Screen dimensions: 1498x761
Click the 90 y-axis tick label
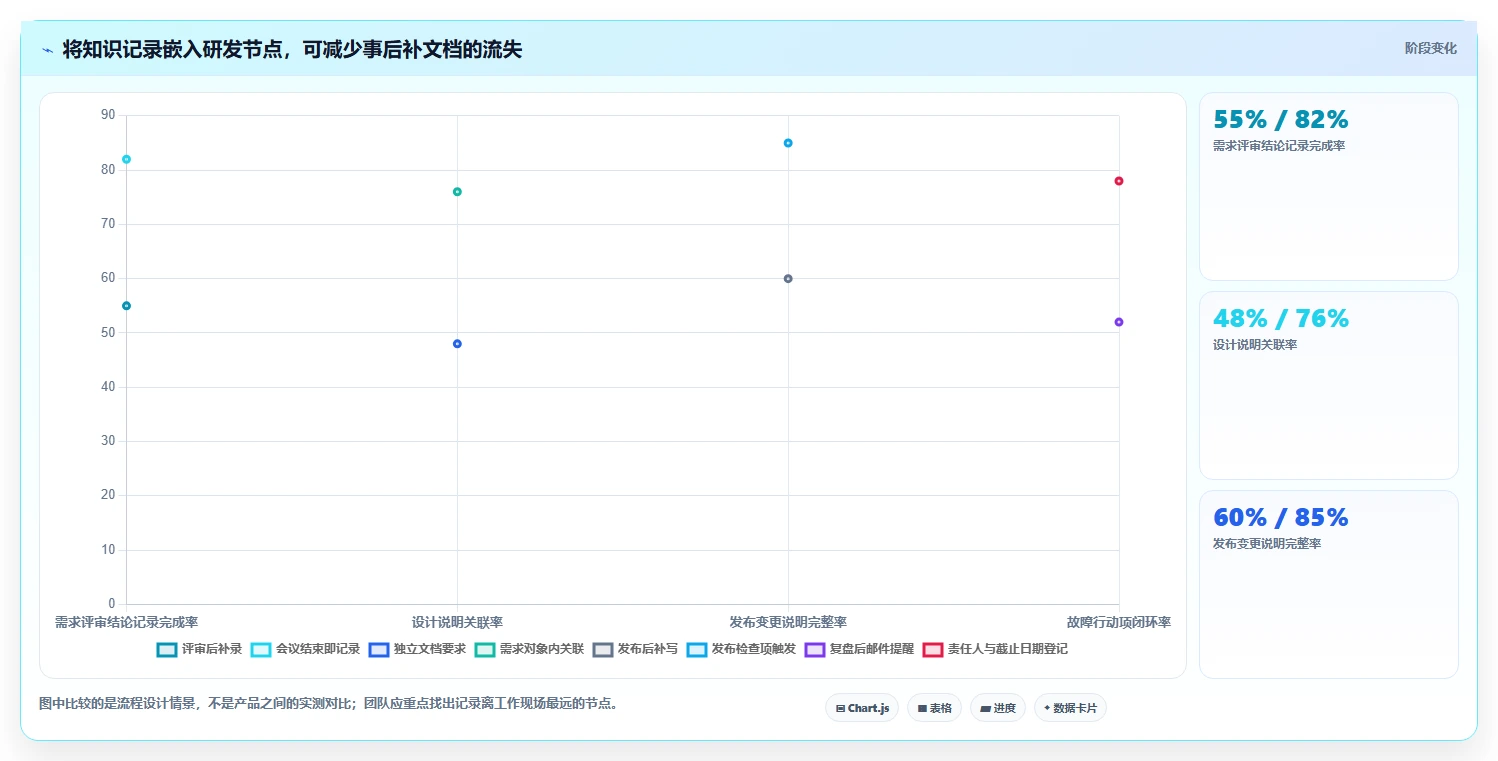click(x=108, y=115)
